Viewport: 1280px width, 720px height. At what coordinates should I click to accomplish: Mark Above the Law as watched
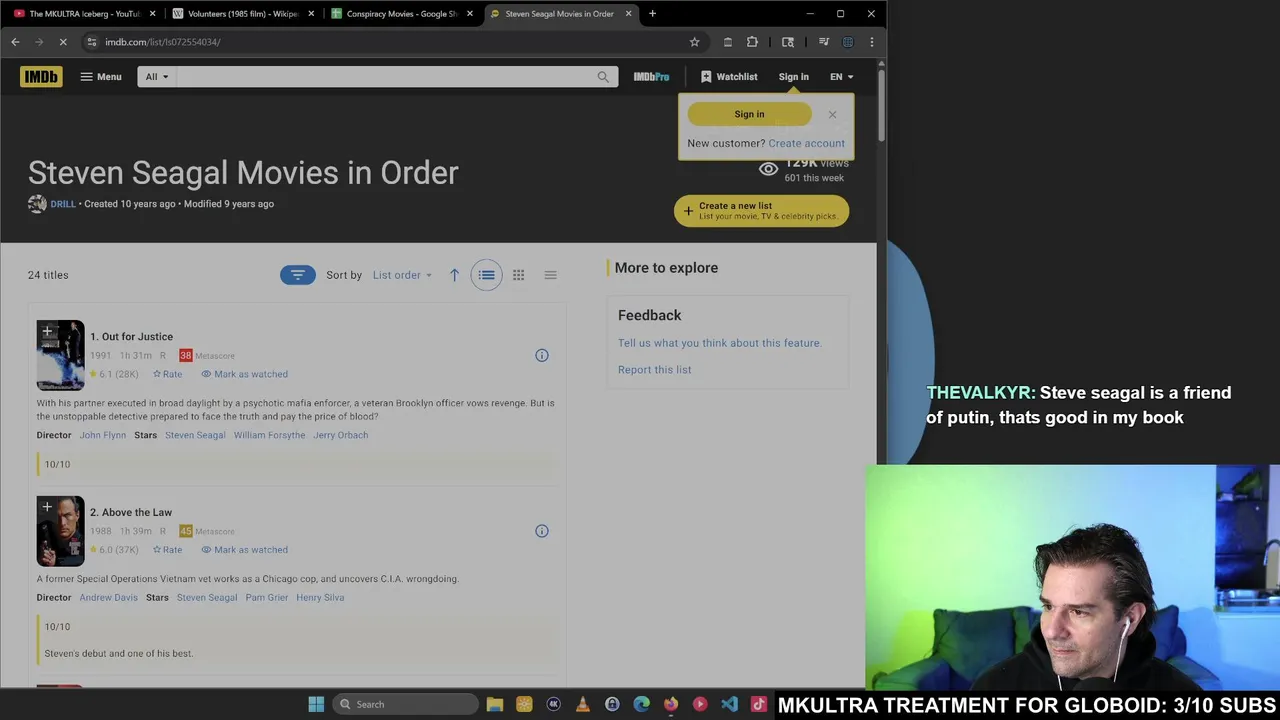[244, 550]
